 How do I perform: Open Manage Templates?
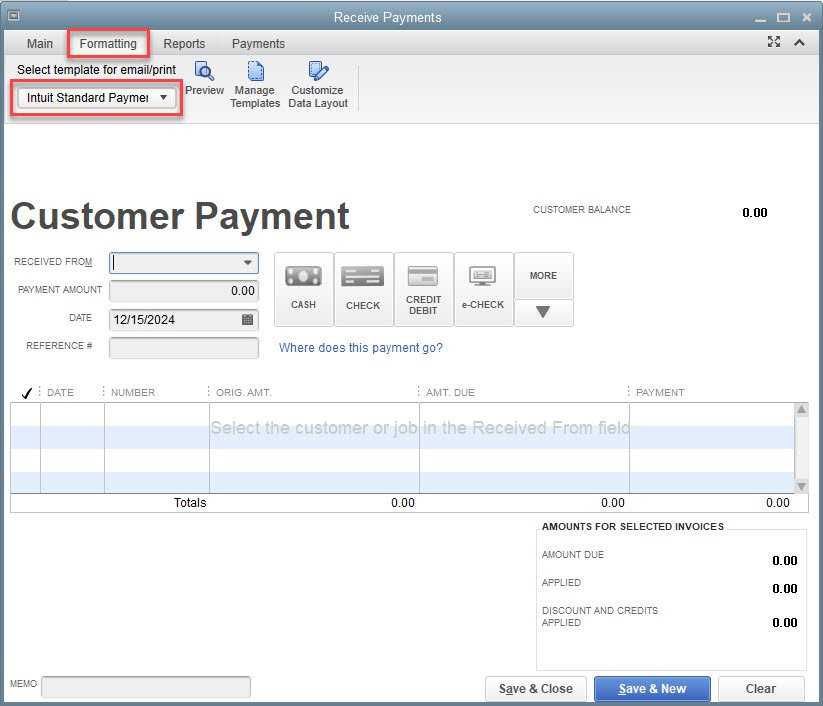pyautogui.click(x=255, y=85)
